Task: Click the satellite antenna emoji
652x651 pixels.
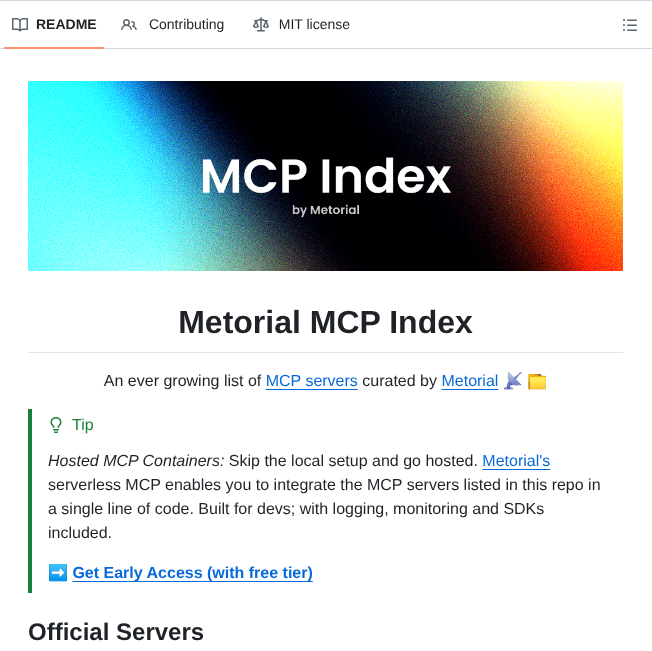Action: (x=513, y=381)
